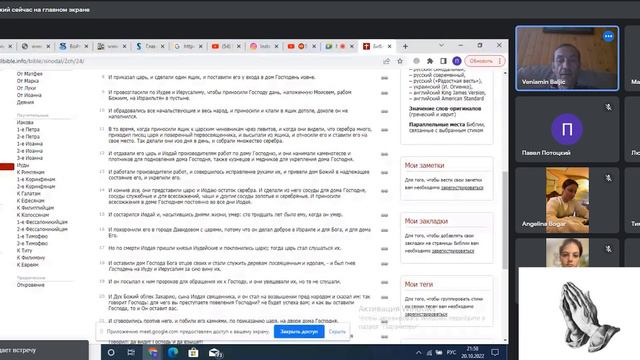This screenshot has height=360, width=640.
Task: Open the book От Иоанна
Action: [29, 95]
